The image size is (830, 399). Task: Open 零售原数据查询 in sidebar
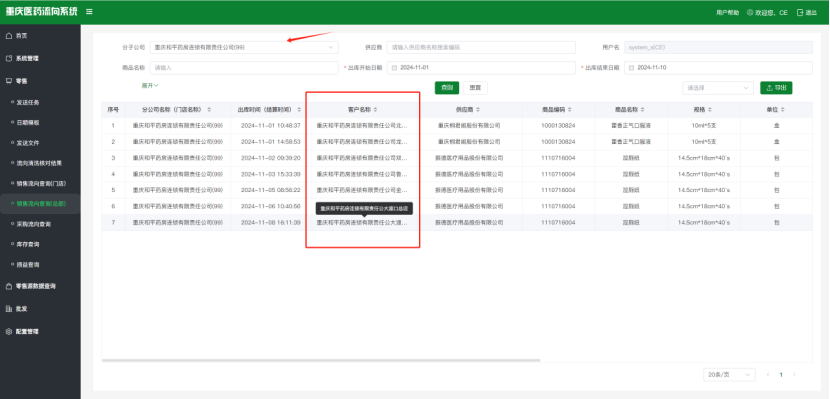pyautogui.click(x=31, y=286)
